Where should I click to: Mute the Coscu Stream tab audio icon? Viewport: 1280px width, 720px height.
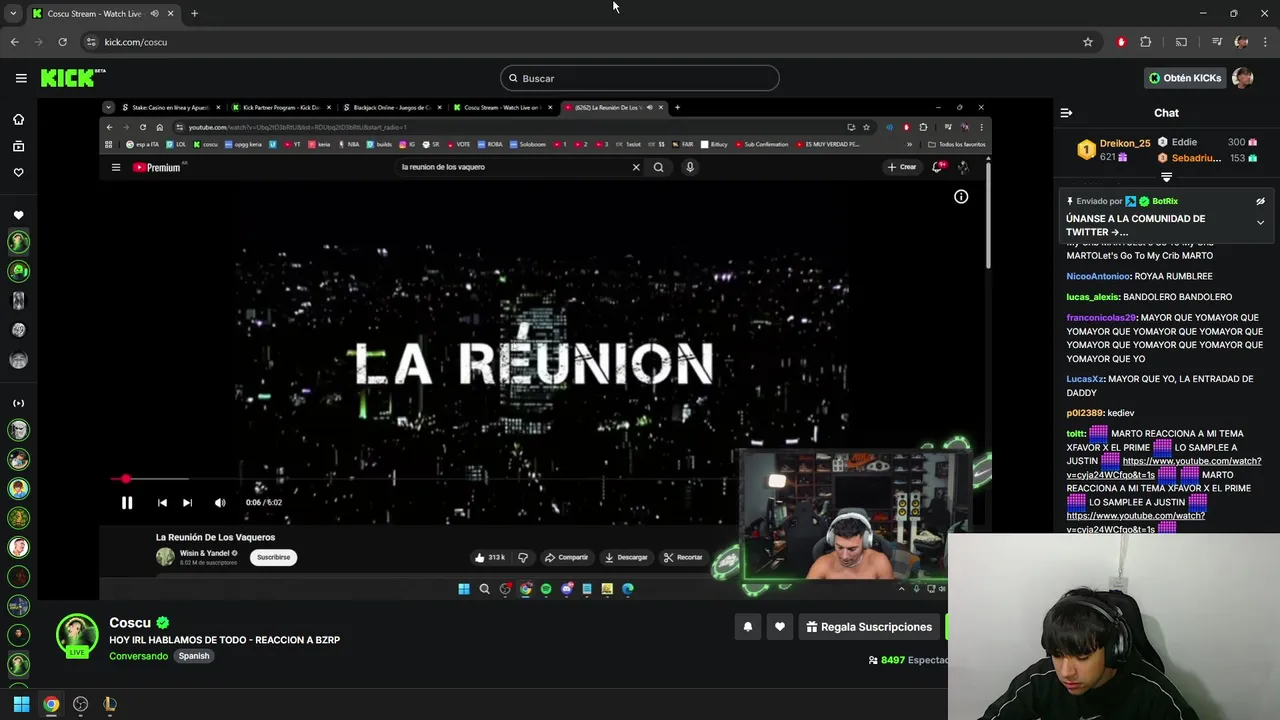coord(154,14)
